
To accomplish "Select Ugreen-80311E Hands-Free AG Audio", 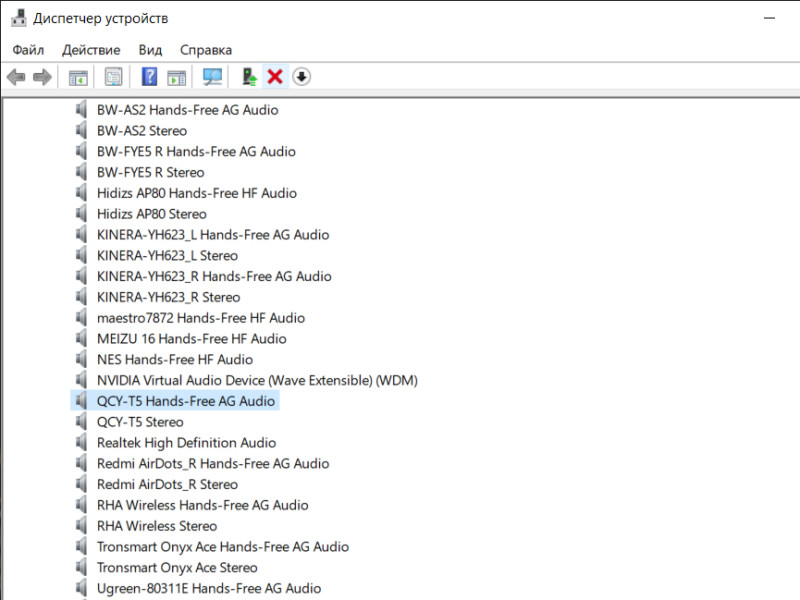I will pos(209,588).
